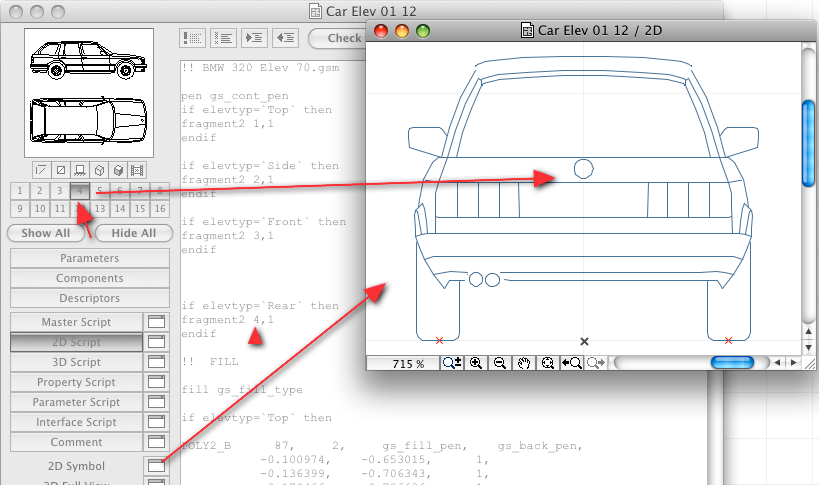The height and width of the screenshot is (485, 819).
Task: Open Master Script in a separate window
Action: pyautogui.click(x=156, y=322)
